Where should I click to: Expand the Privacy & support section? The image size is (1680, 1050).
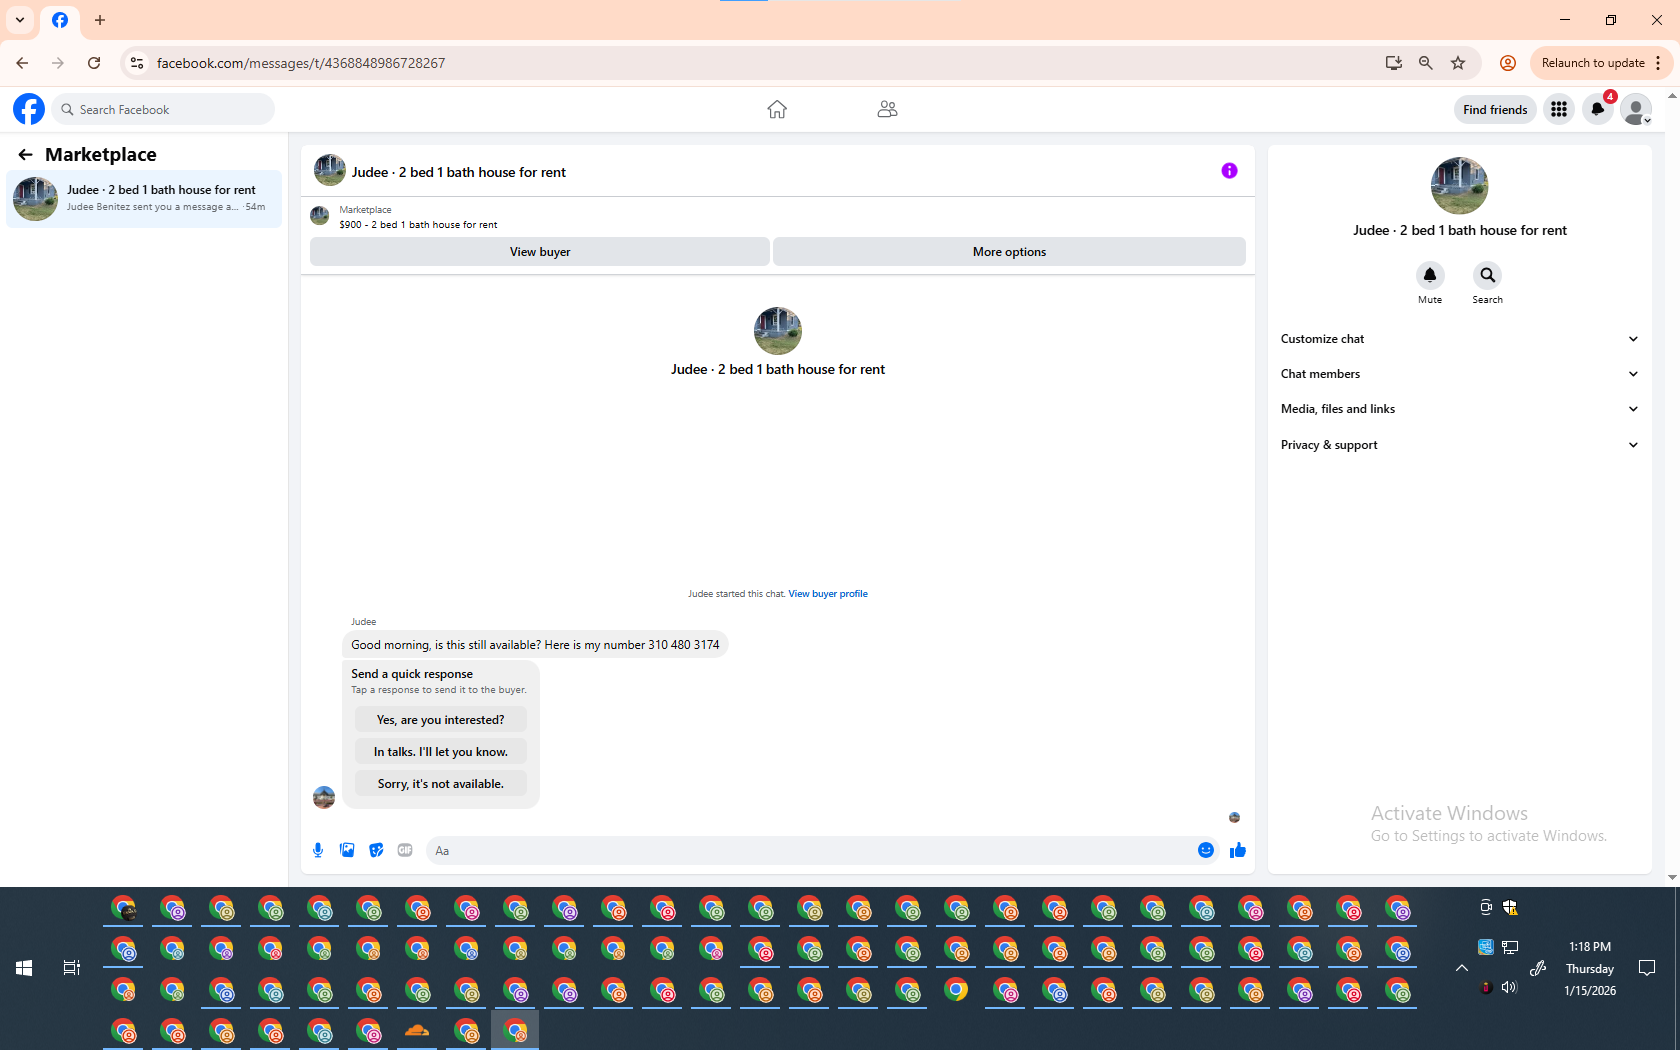1460,445
